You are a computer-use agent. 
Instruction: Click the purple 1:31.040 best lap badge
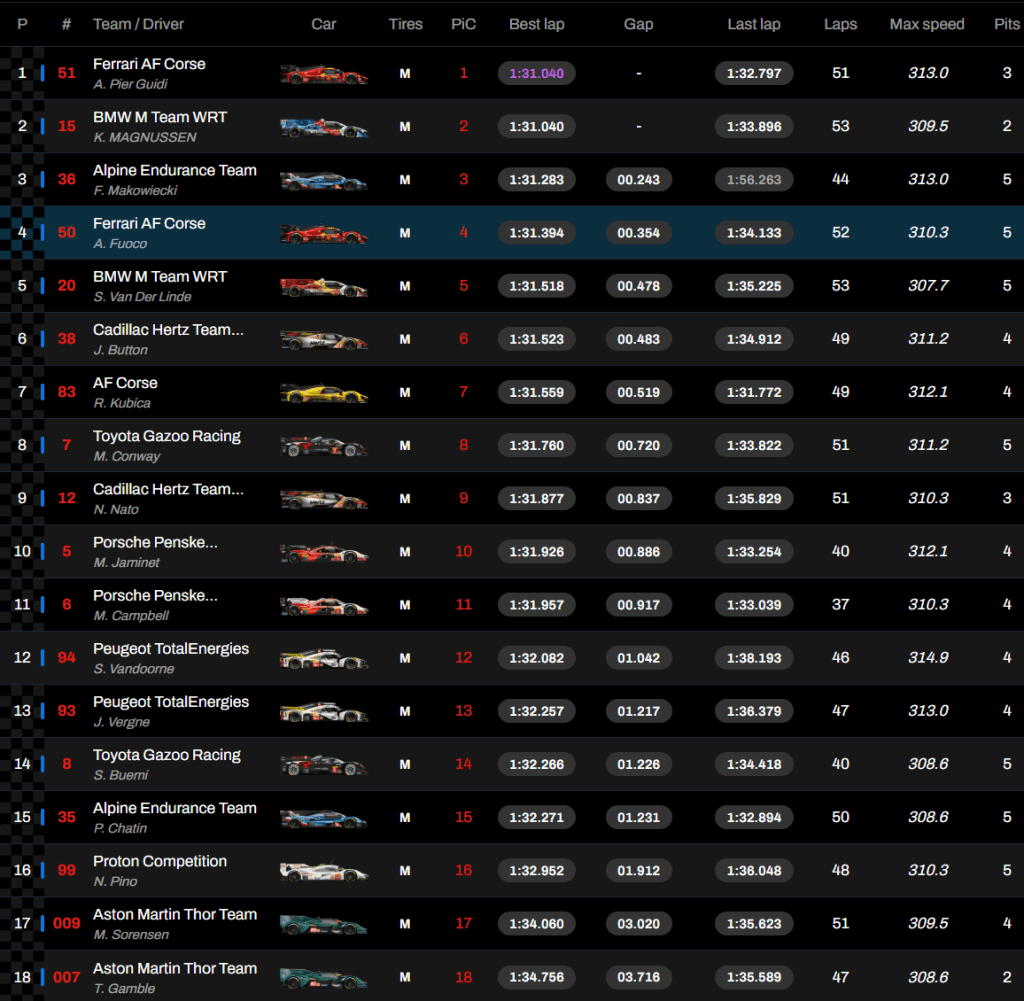[x=537, y=73]
